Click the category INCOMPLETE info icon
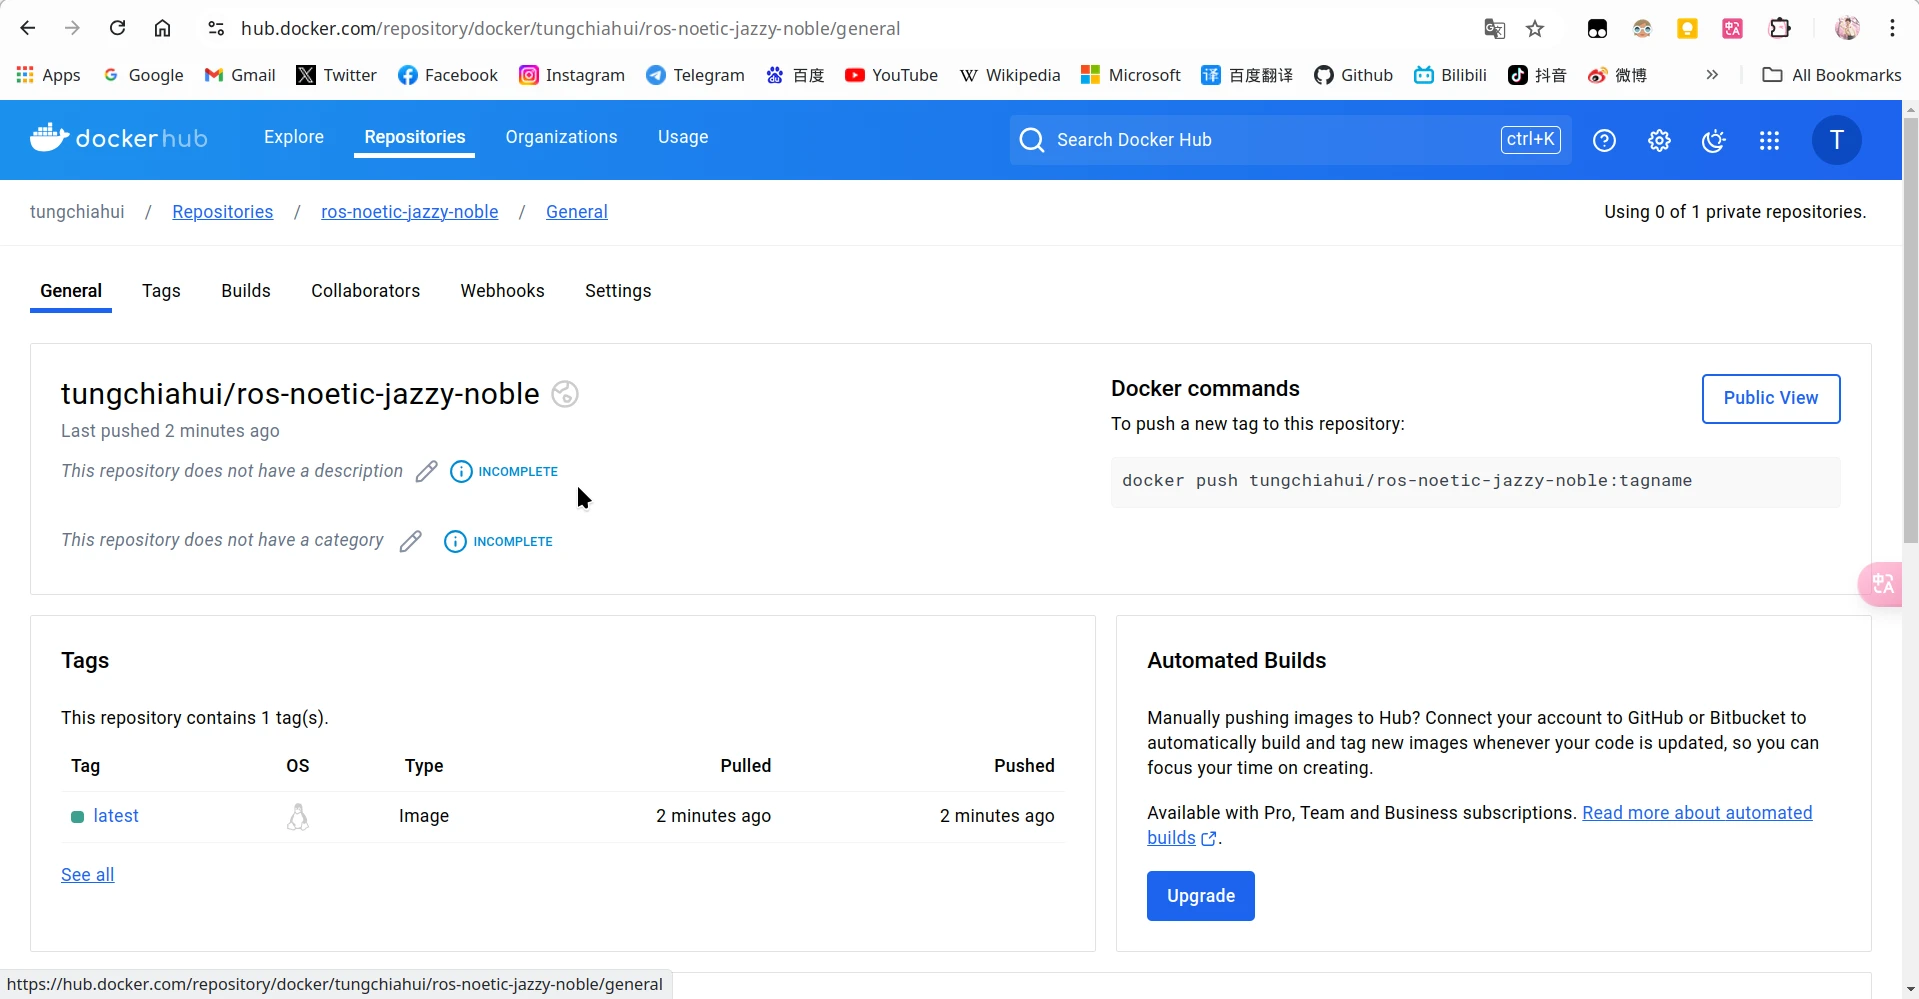Screen dimensions: 1919x999 [x=455, y=542]
